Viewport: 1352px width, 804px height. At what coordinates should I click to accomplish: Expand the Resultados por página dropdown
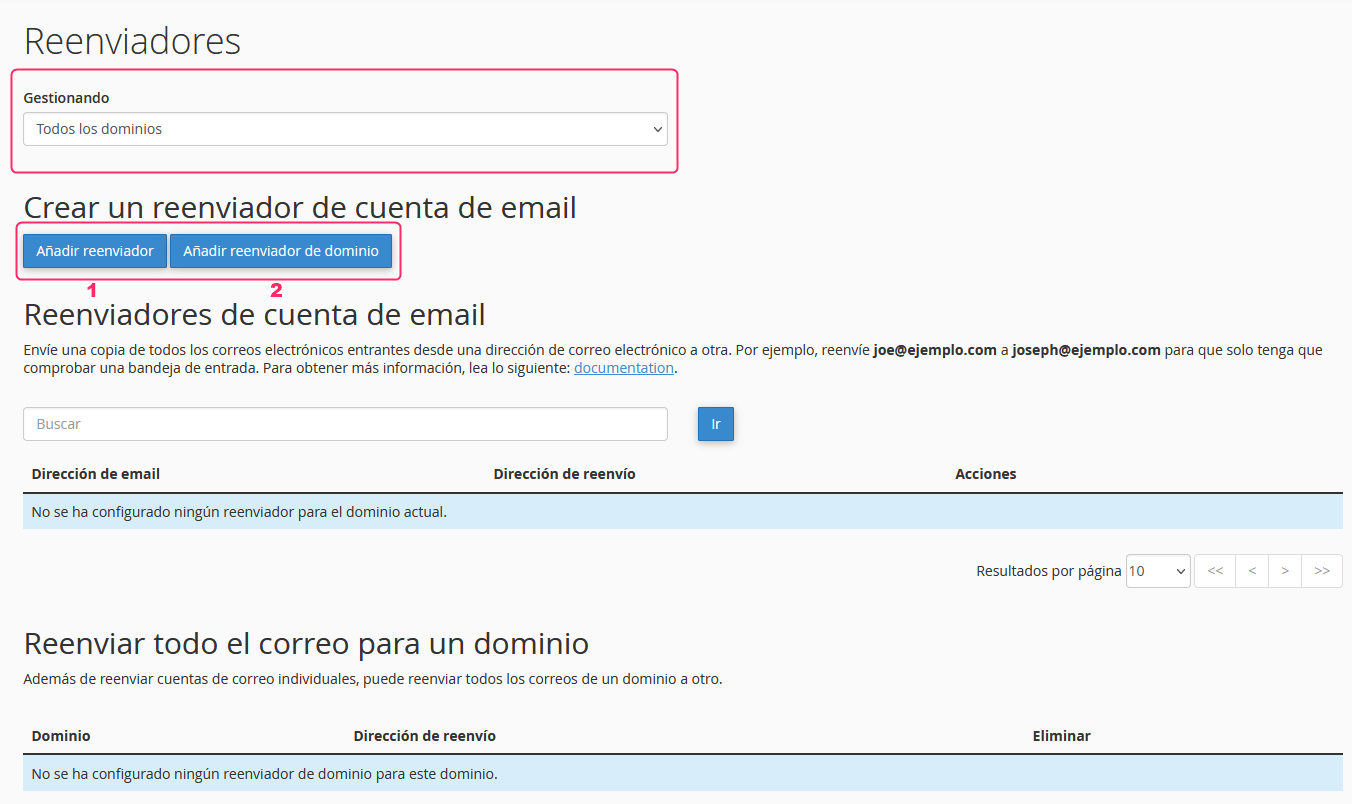click(x=1157, y=571)
